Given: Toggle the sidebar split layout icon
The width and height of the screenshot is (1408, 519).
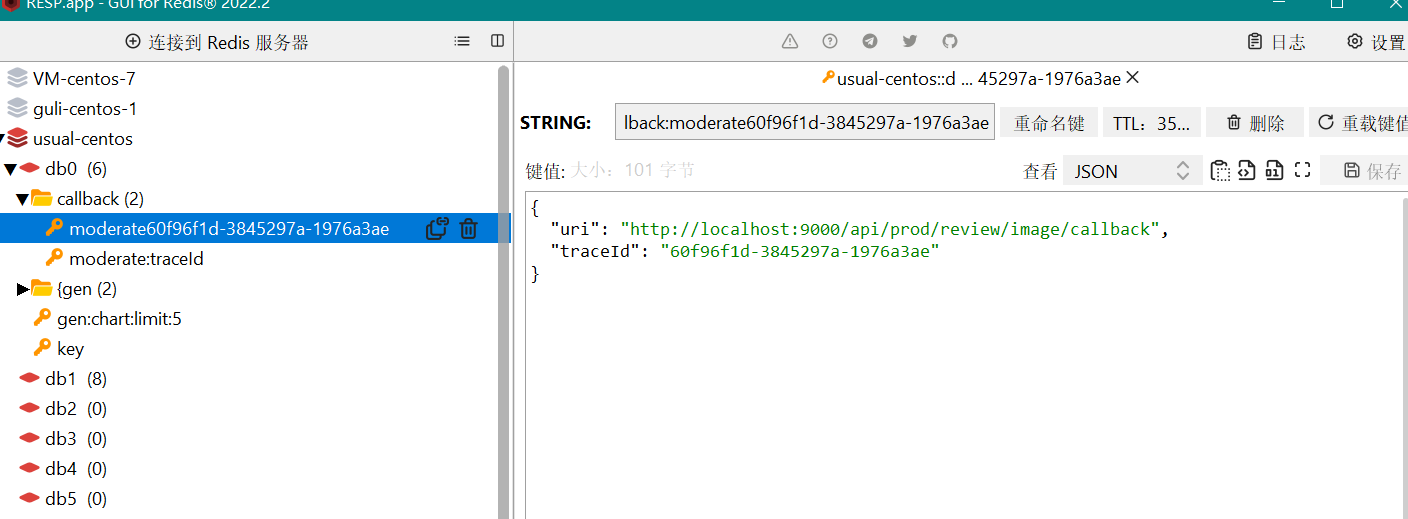Looking at the screenshot, I should (497, 41).
